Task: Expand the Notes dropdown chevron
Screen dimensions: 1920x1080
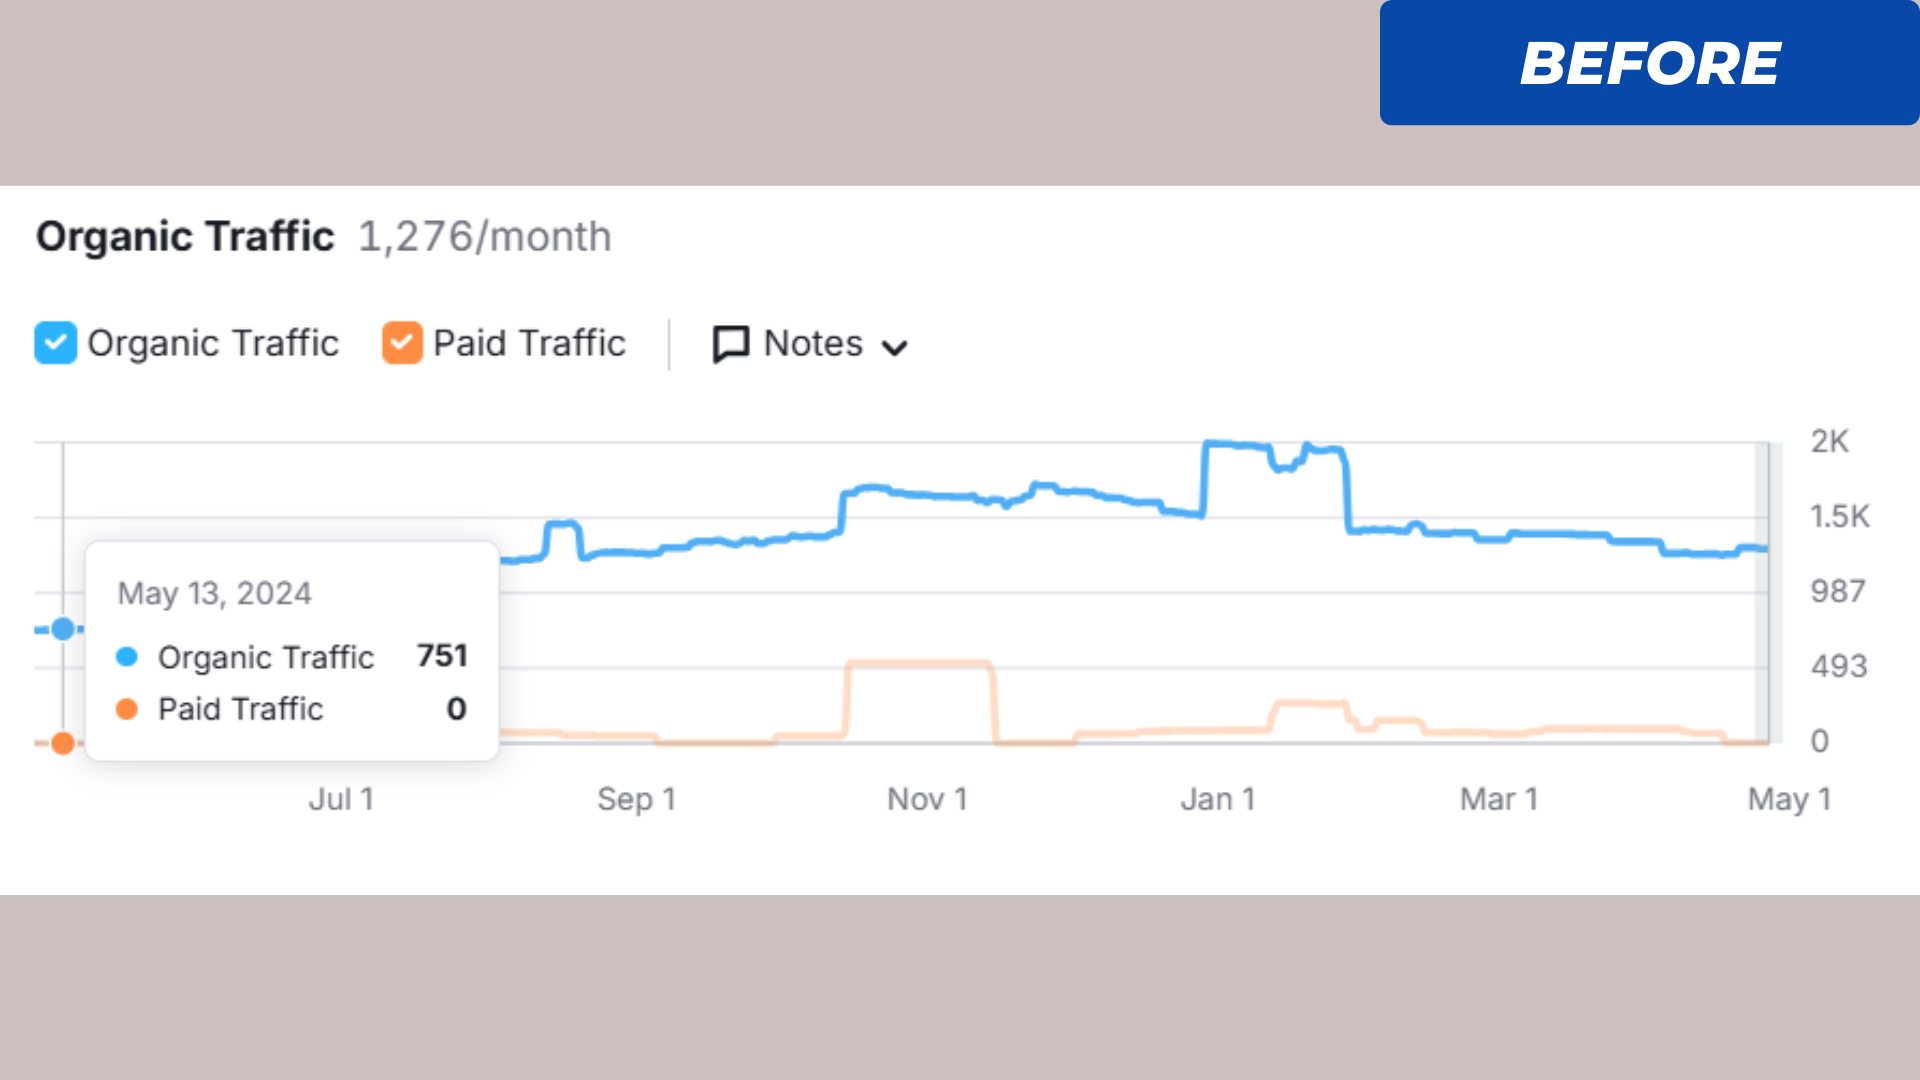Action: click(x=894, y=347)
